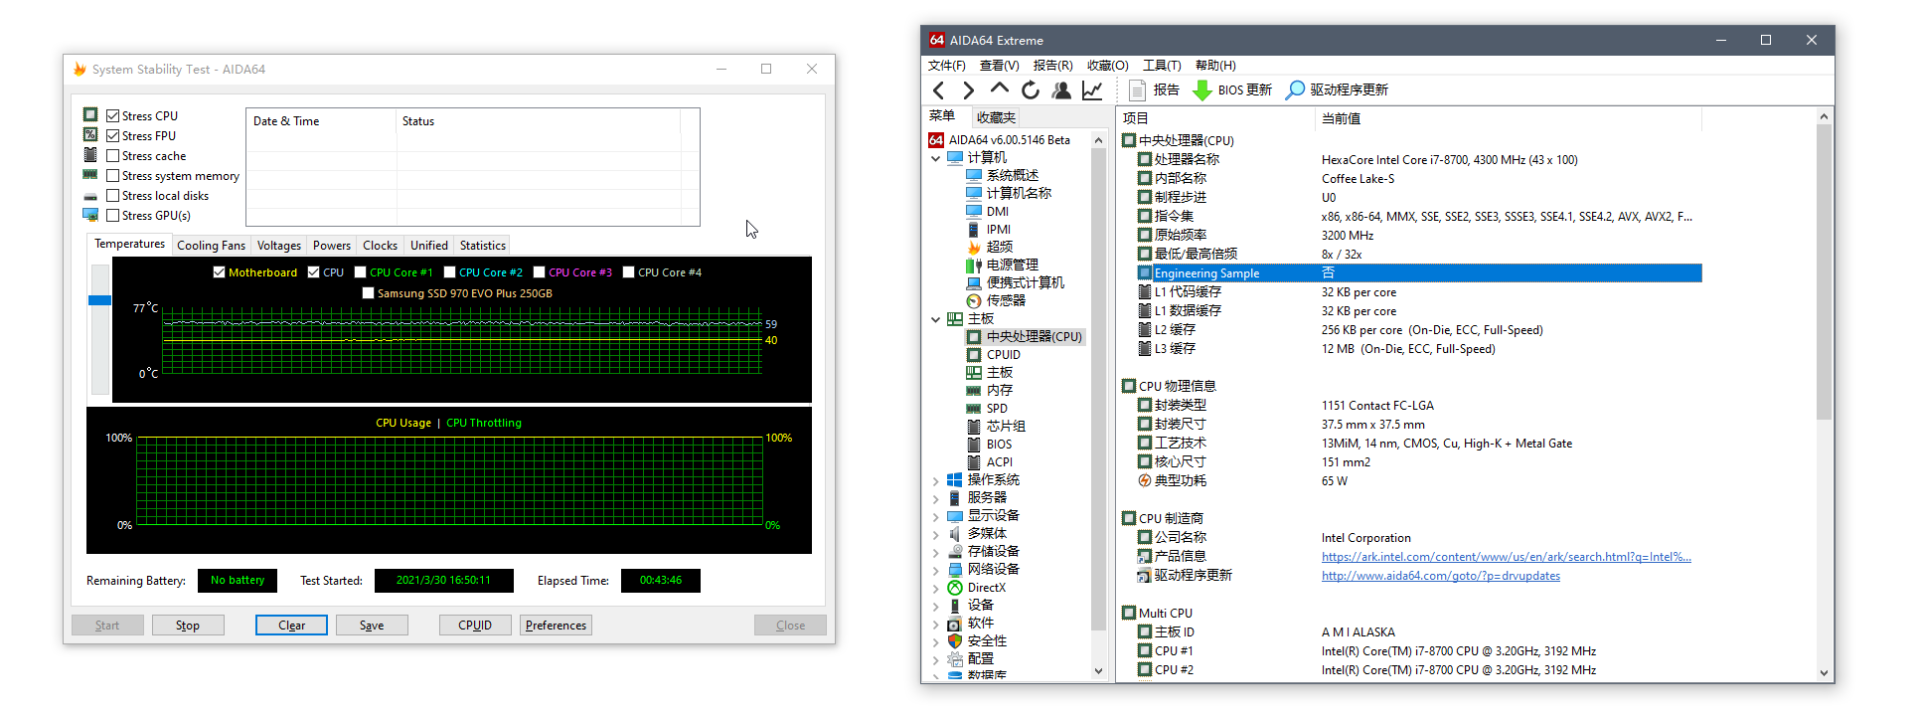Click the tree pane scroll down arrow
The width and height of the screenshot is (1920, 718).
coord(1098,671)
